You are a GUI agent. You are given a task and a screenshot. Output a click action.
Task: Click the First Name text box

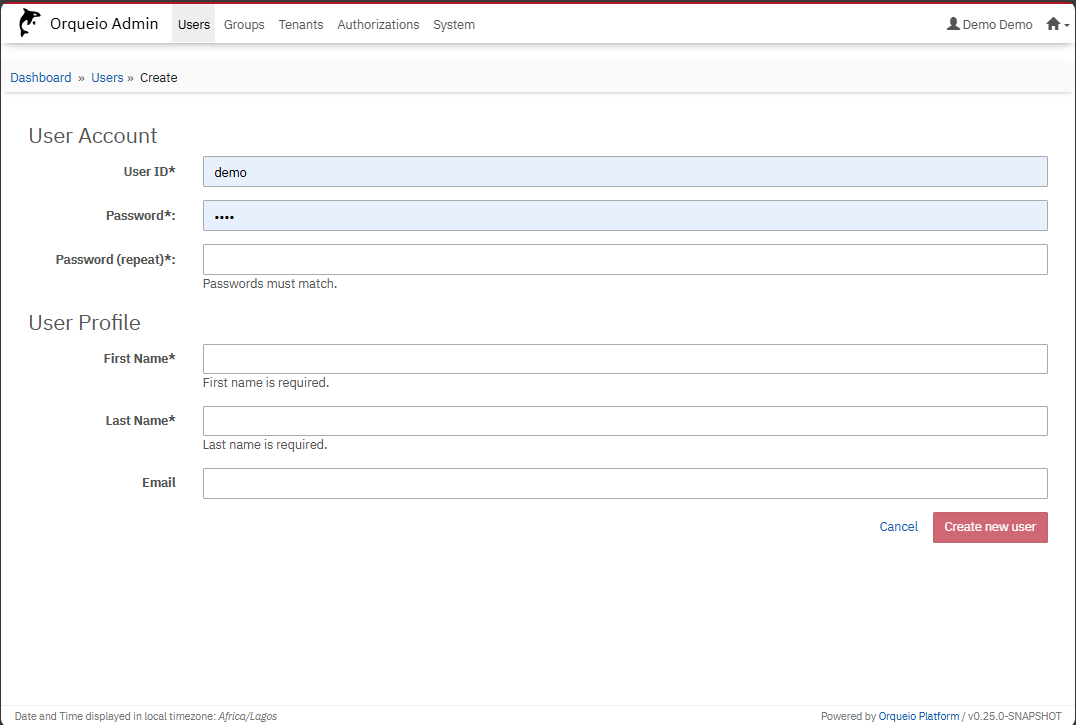[625, 359]
